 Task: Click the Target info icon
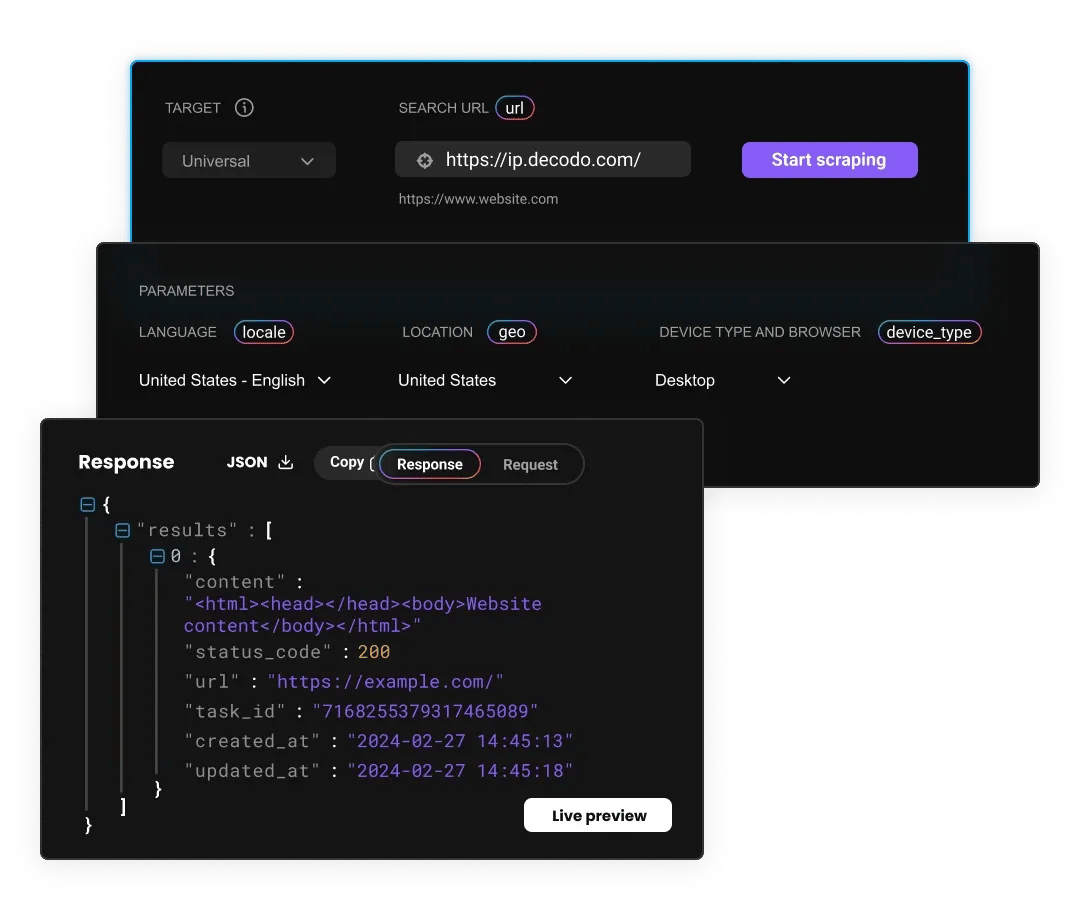point(244,107)
